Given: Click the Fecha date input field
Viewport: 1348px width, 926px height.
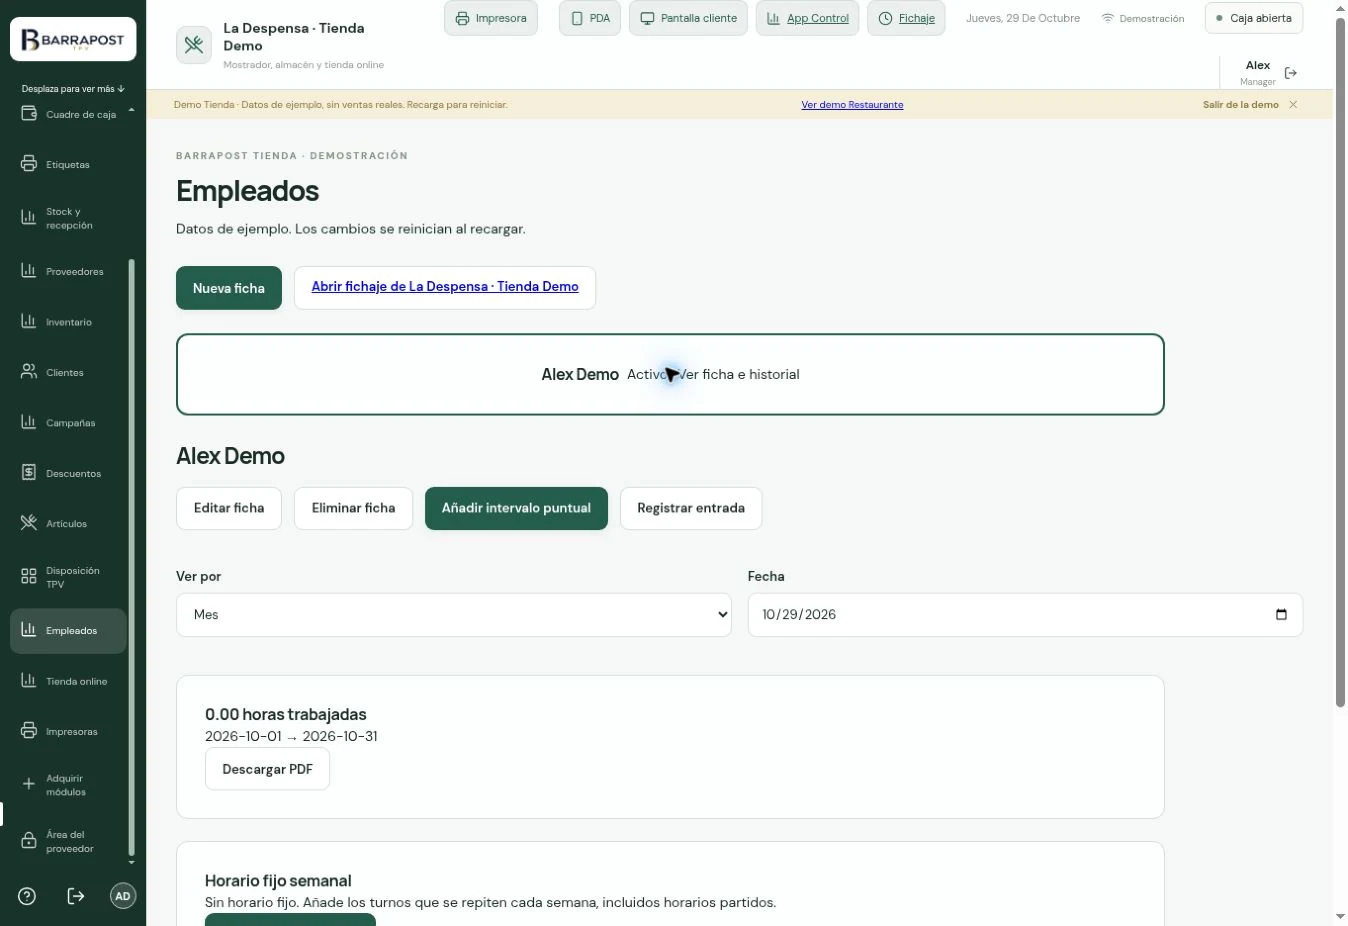Looking at the screenshot, I should coord(1025,614).
